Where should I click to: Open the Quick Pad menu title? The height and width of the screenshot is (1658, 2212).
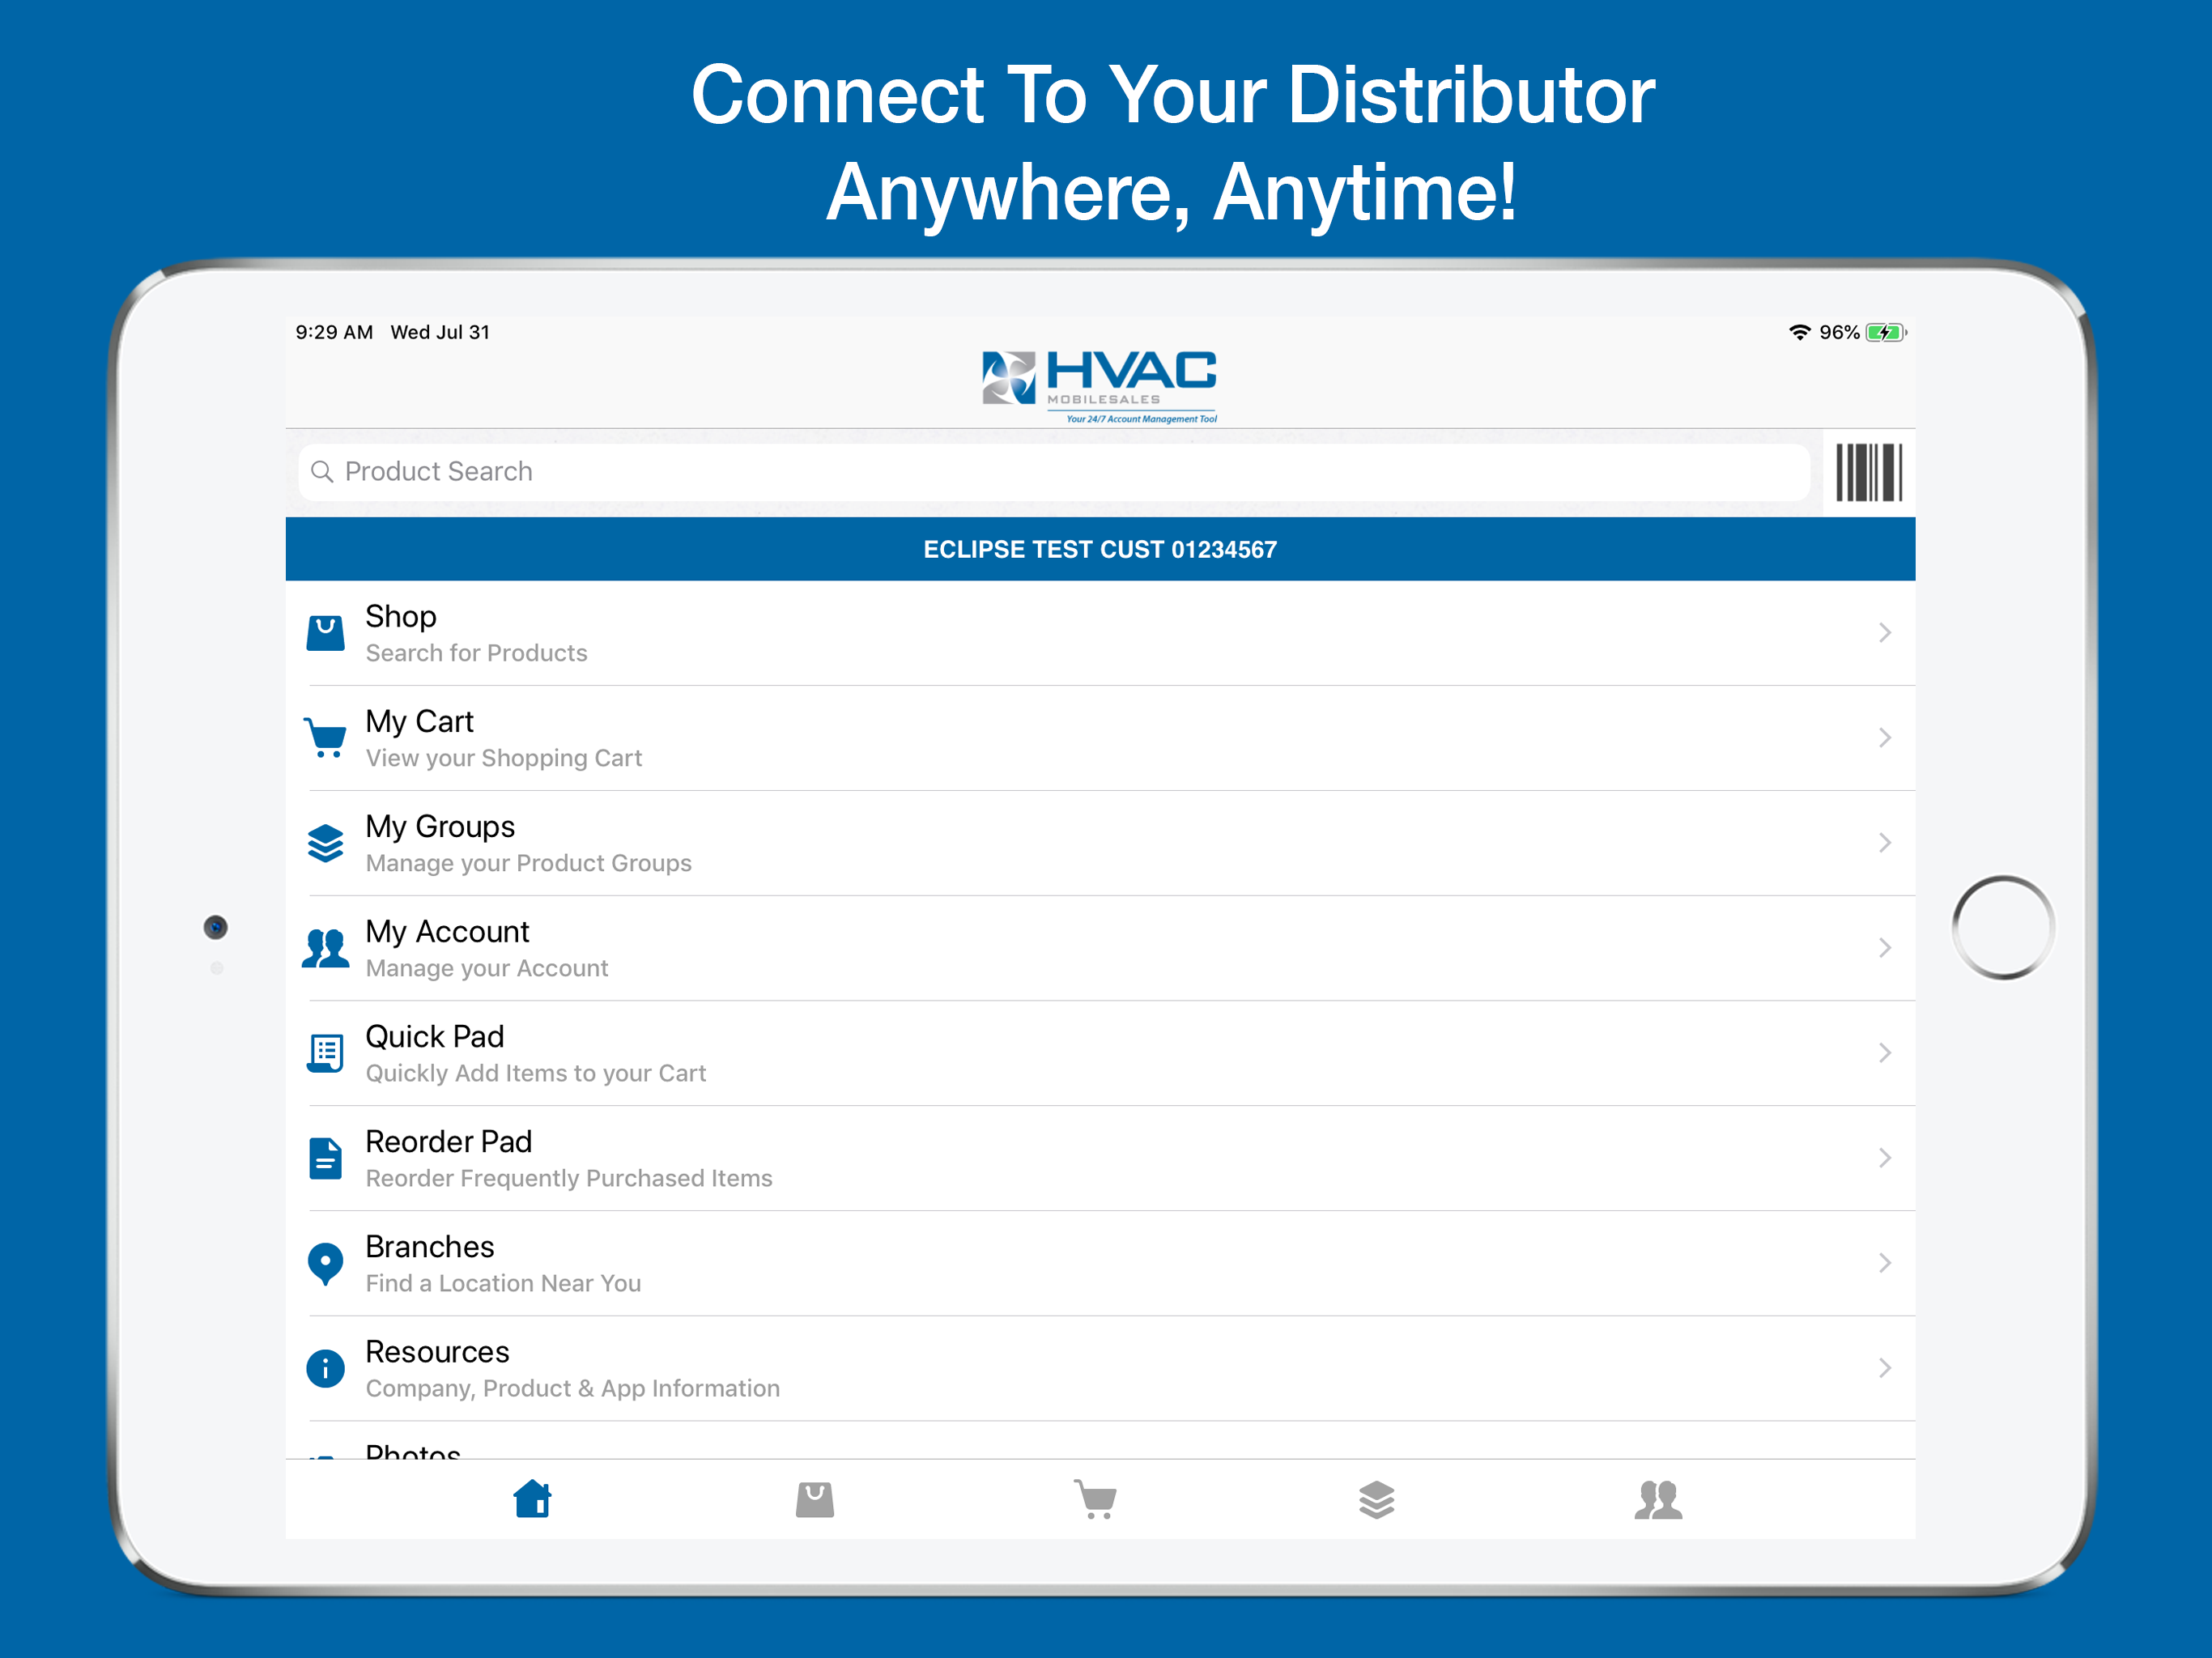pos(435,1036)
